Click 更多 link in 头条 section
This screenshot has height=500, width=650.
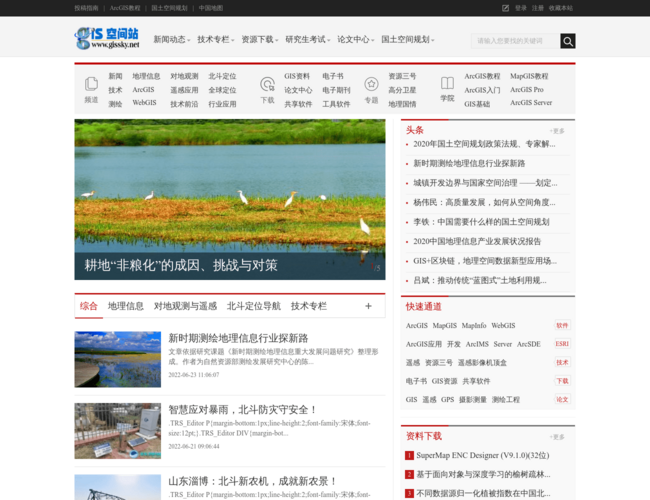(556, 131)
